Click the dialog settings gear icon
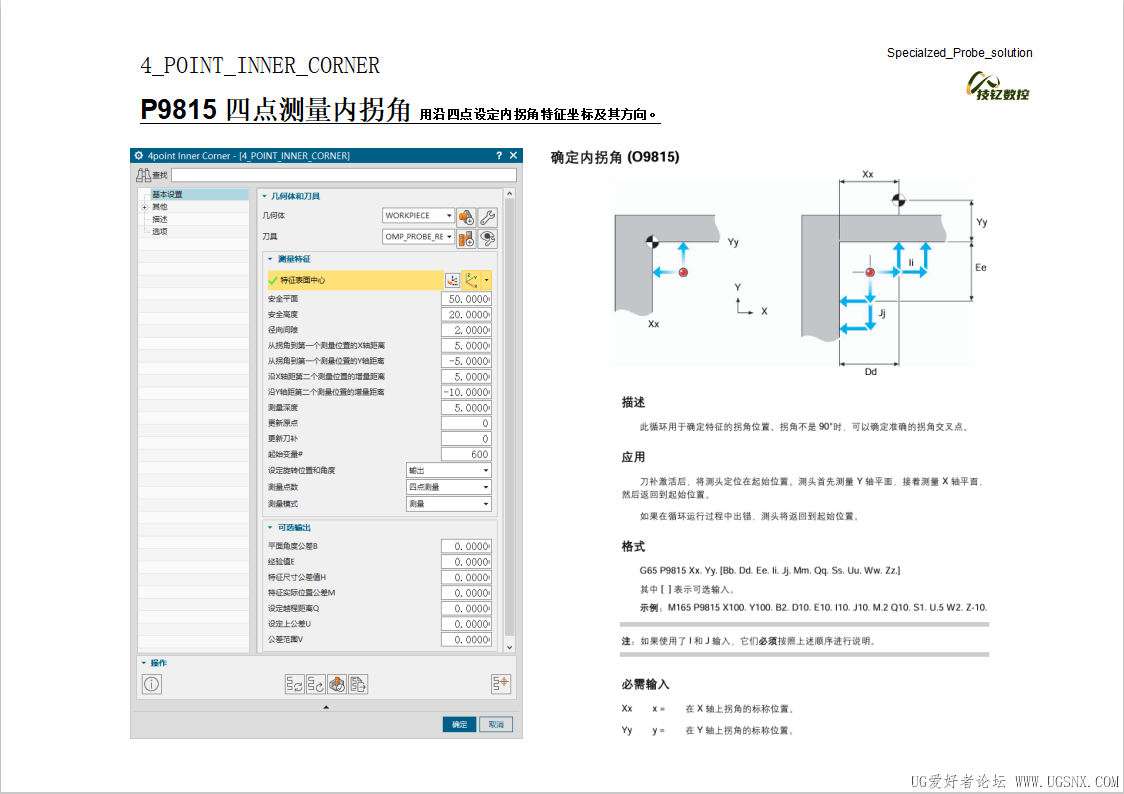The image size is (1124, 794). pos(139,156)
